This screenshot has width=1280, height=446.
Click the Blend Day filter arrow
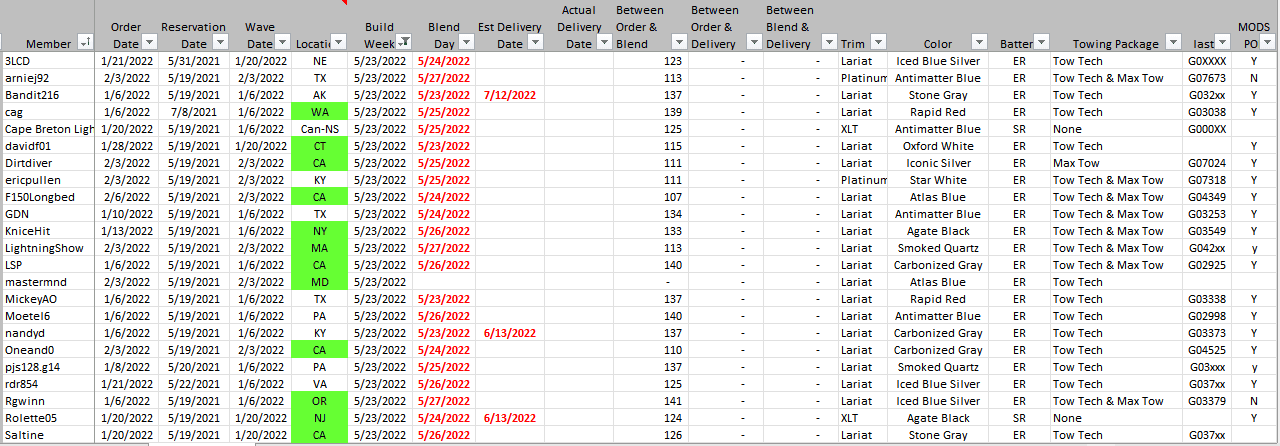coord(465,42)
